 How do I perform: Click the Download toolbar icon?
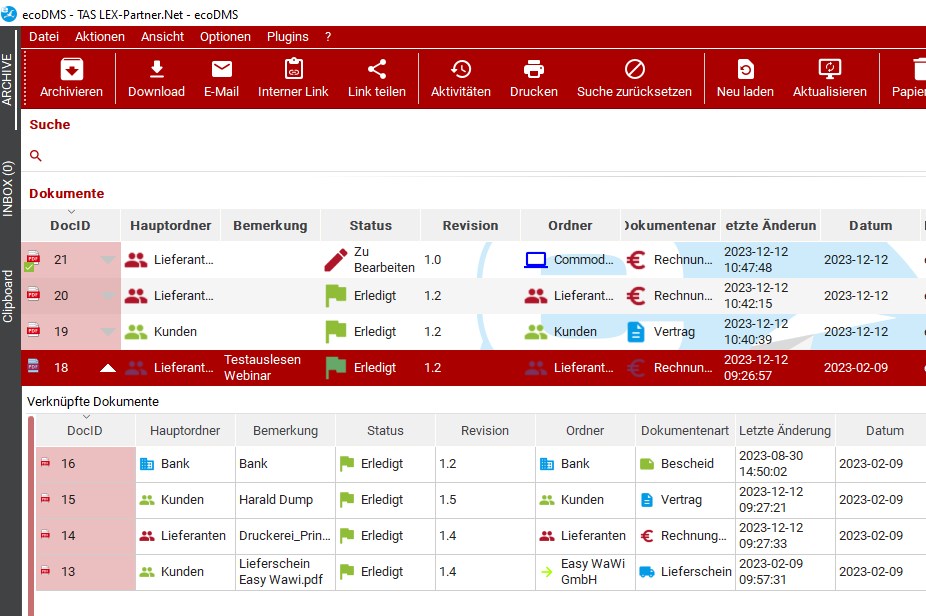tap(156, 69)
